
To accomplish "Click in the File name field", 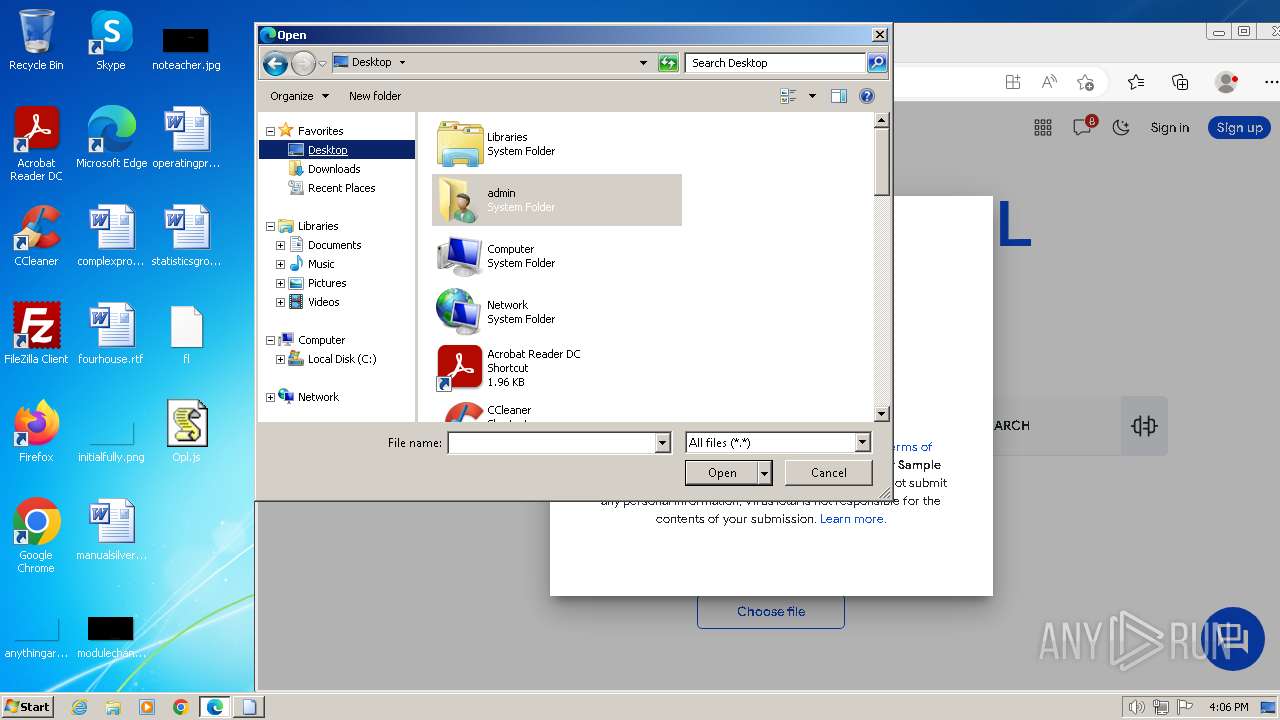I will (551, 443).
